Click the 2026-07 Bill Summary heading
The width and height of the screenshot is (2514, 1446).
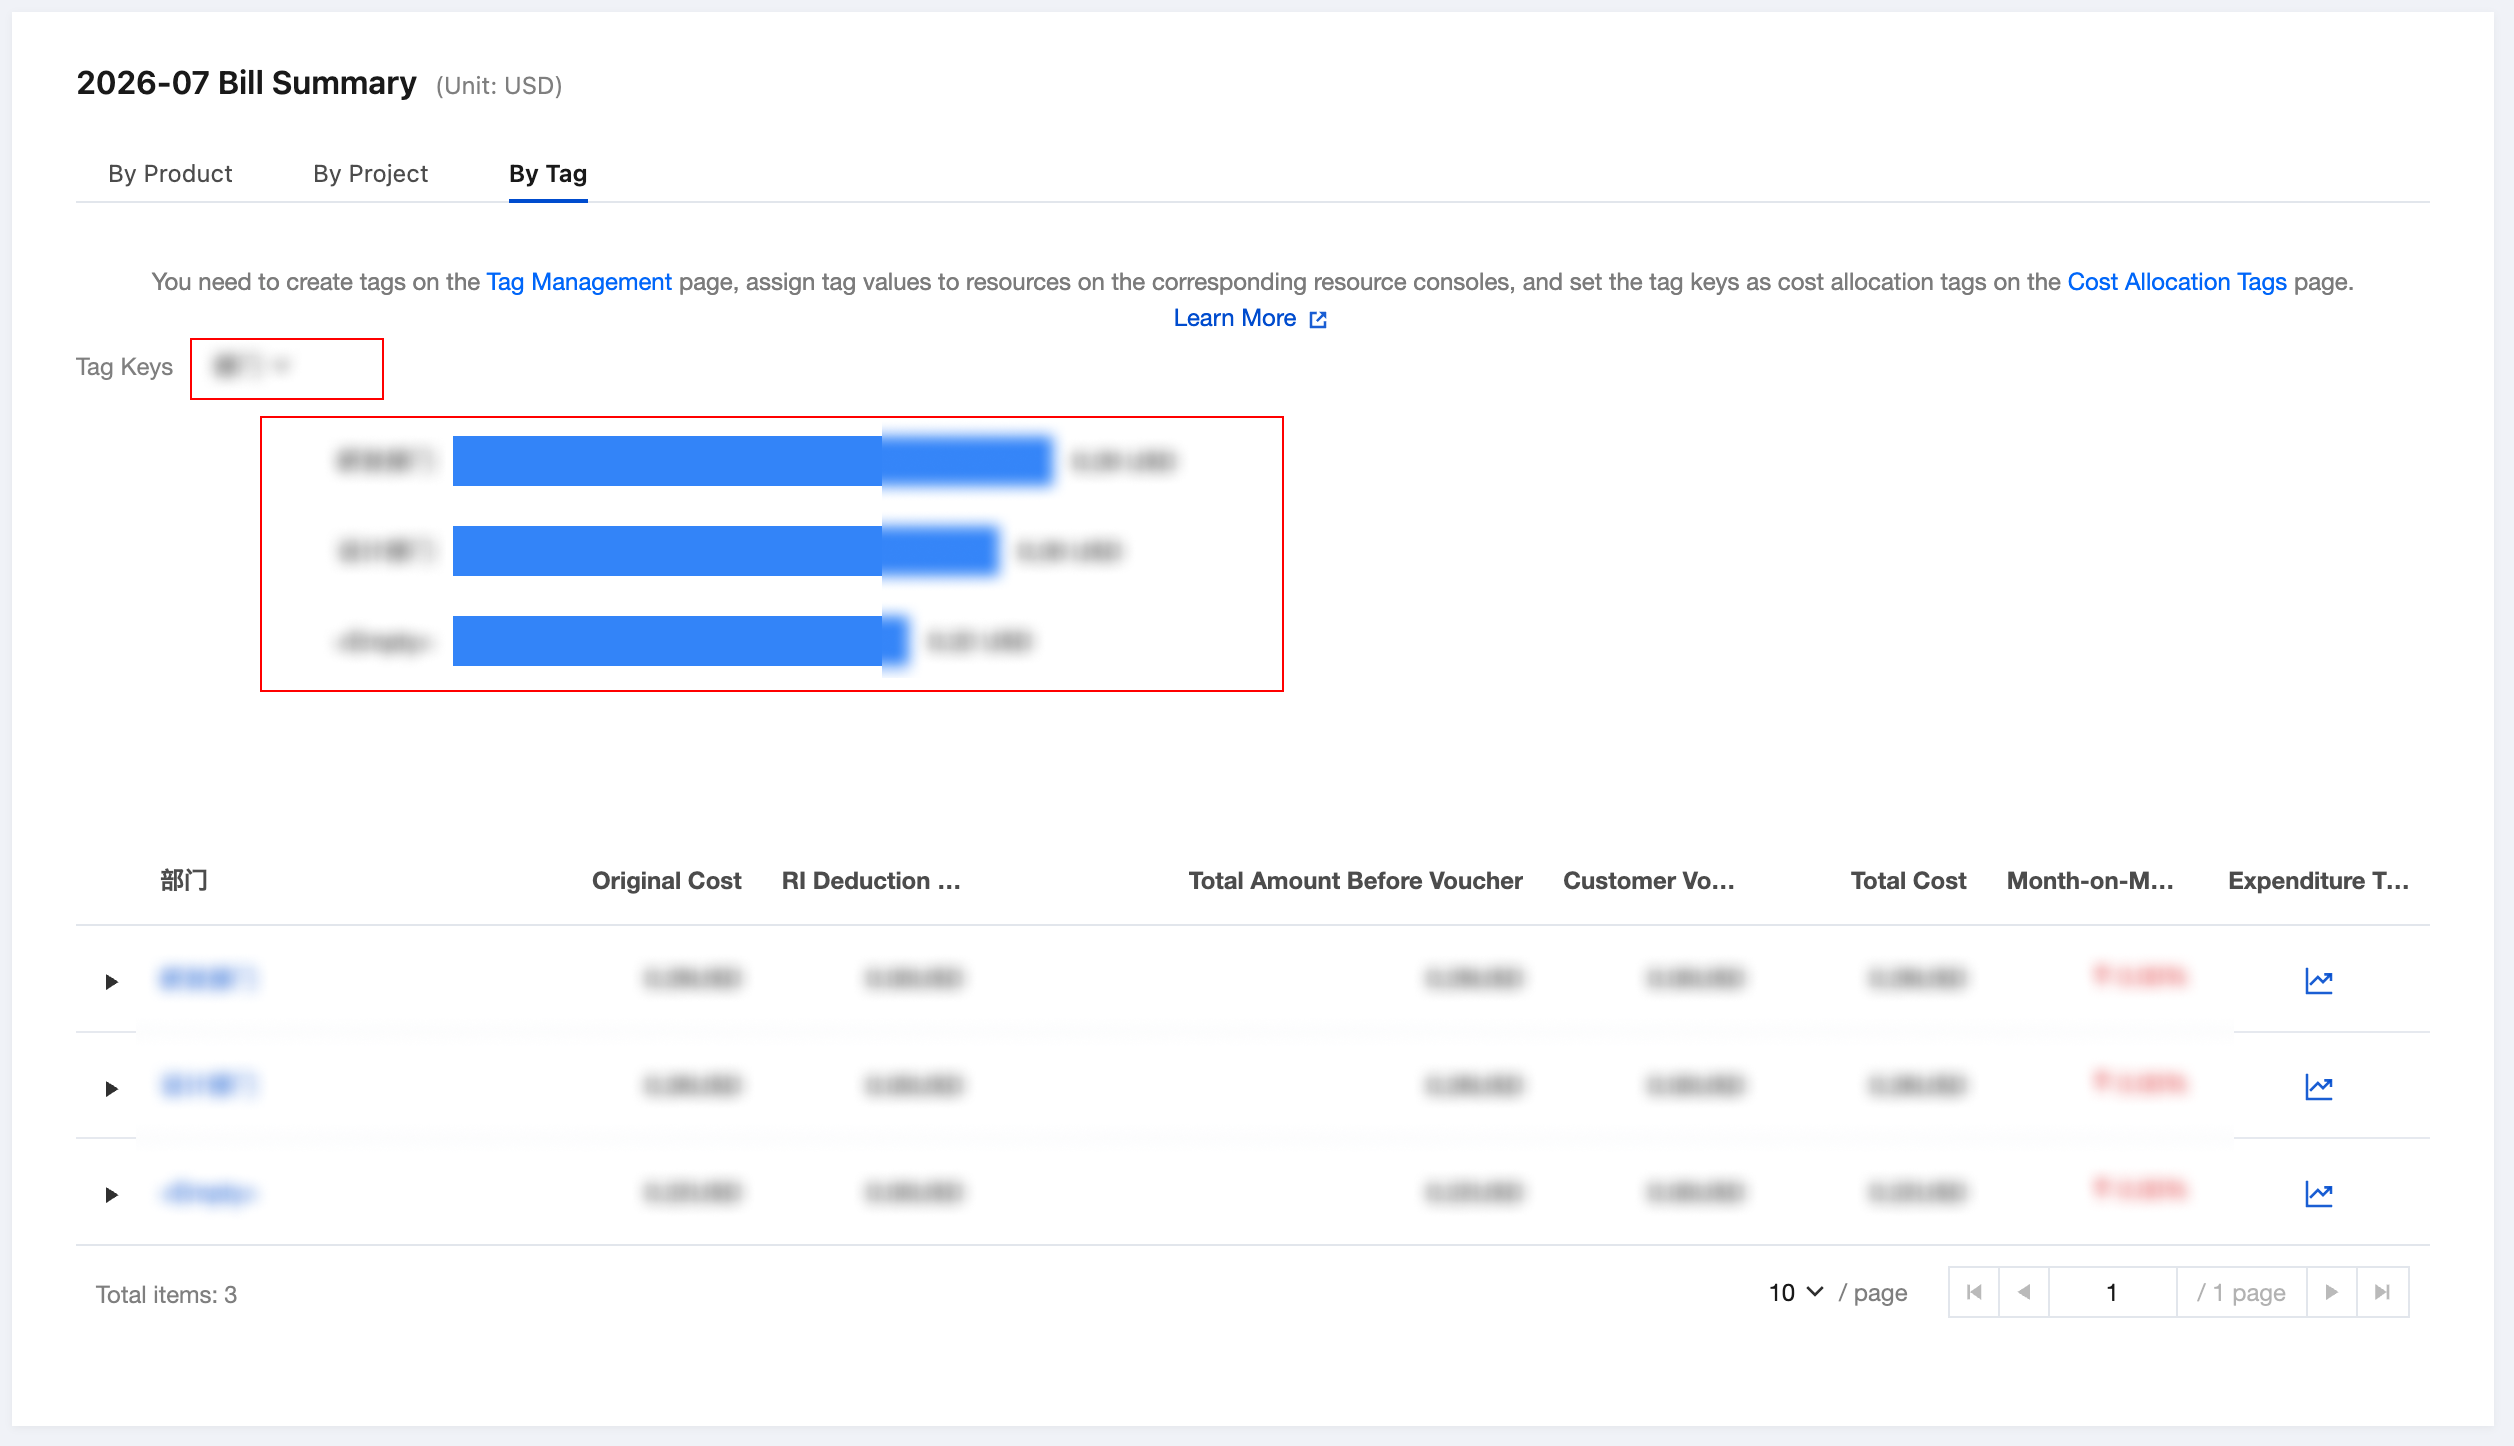246,83
